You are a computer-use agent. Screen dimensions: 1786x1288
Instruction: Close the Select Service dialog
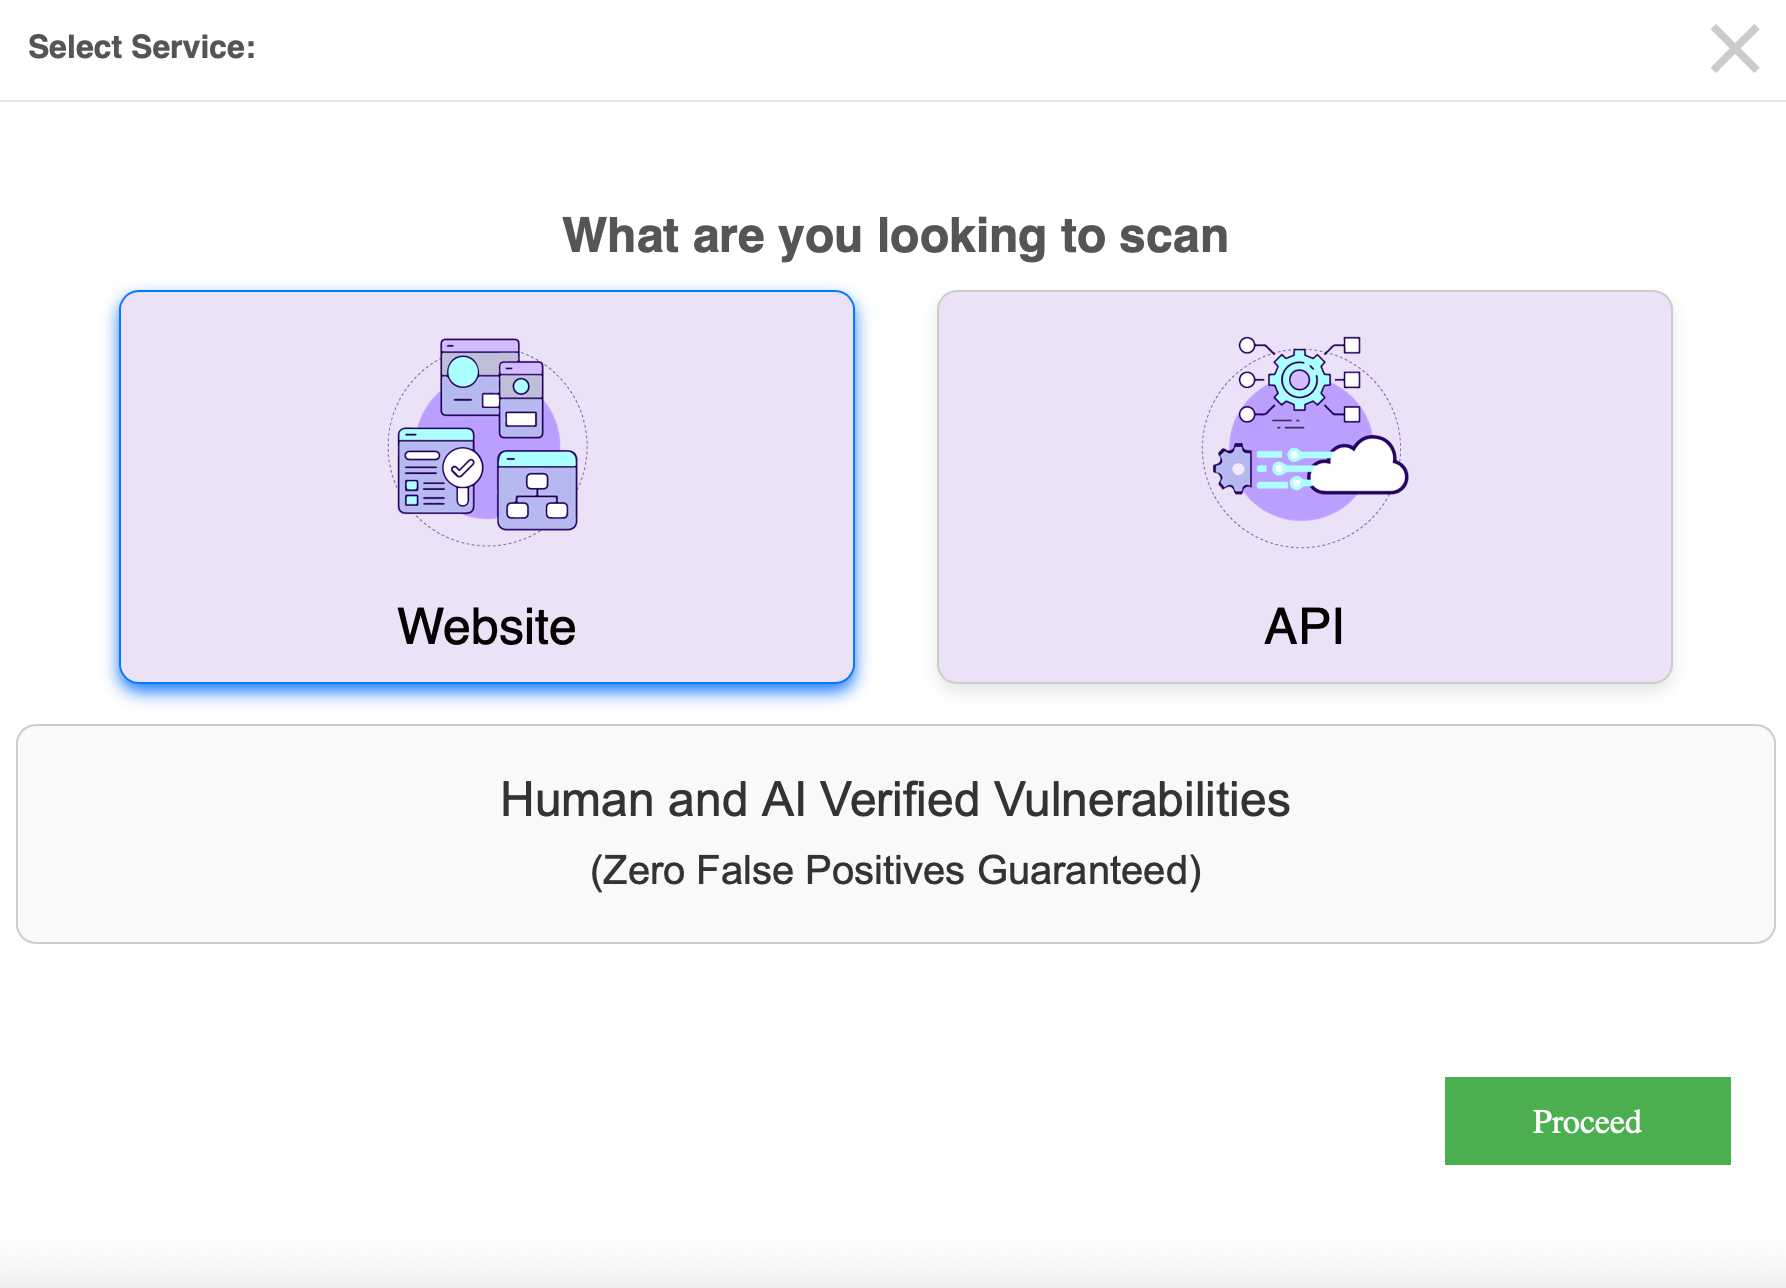1734,49
